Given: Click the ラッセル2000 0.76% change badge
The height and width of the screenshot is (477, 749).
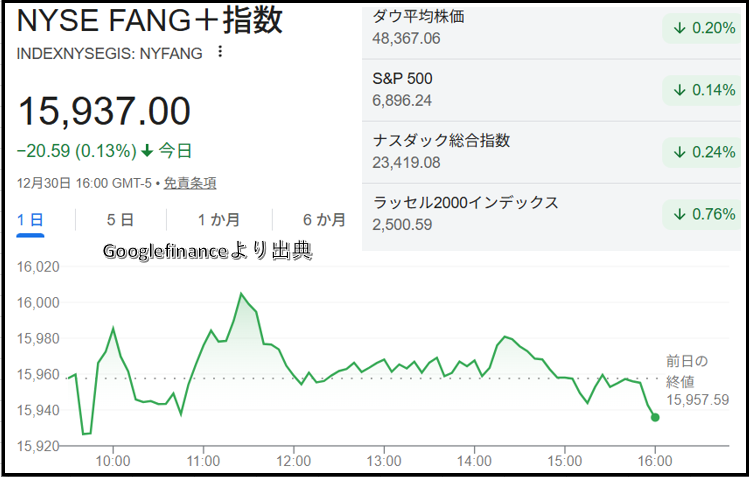Looking at the screenshot, I should (705, 214).
